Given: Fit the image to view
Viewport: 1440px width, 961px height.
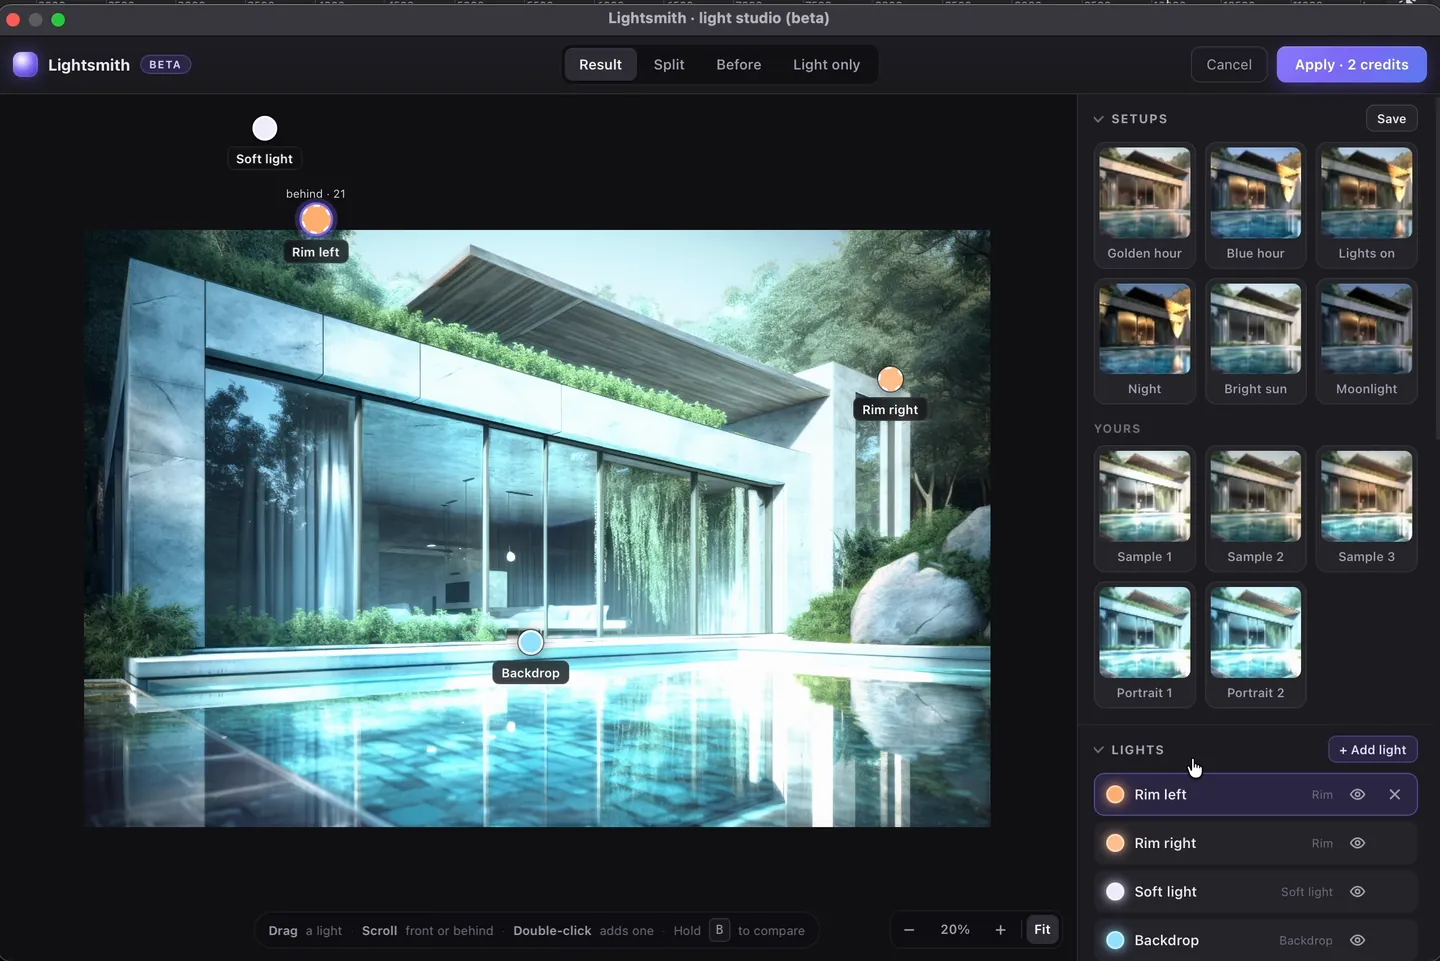Looking at the screenshot, I should 1042,930.
